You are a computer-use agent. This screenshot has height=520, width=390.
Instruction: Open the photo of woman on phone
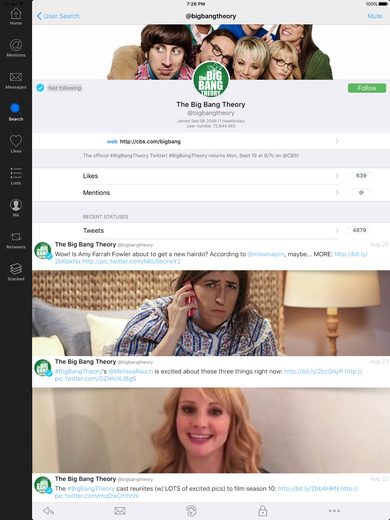[211, 313]
